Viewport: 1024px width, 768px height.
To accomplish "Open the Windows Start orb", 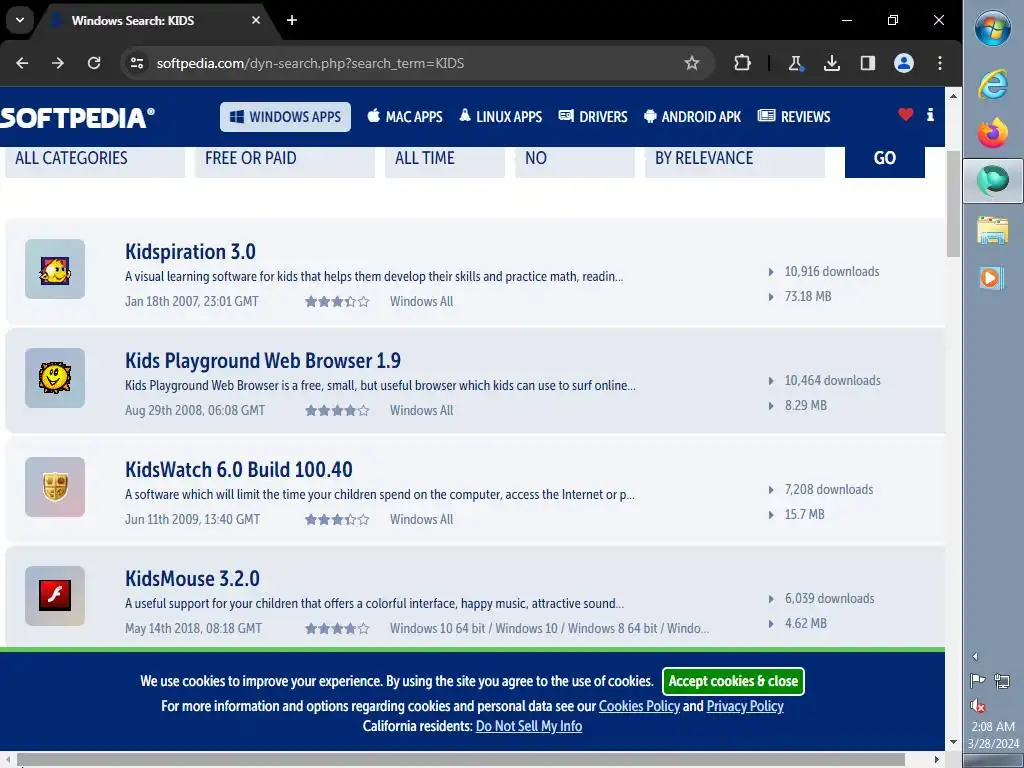I will coord(993,29).
